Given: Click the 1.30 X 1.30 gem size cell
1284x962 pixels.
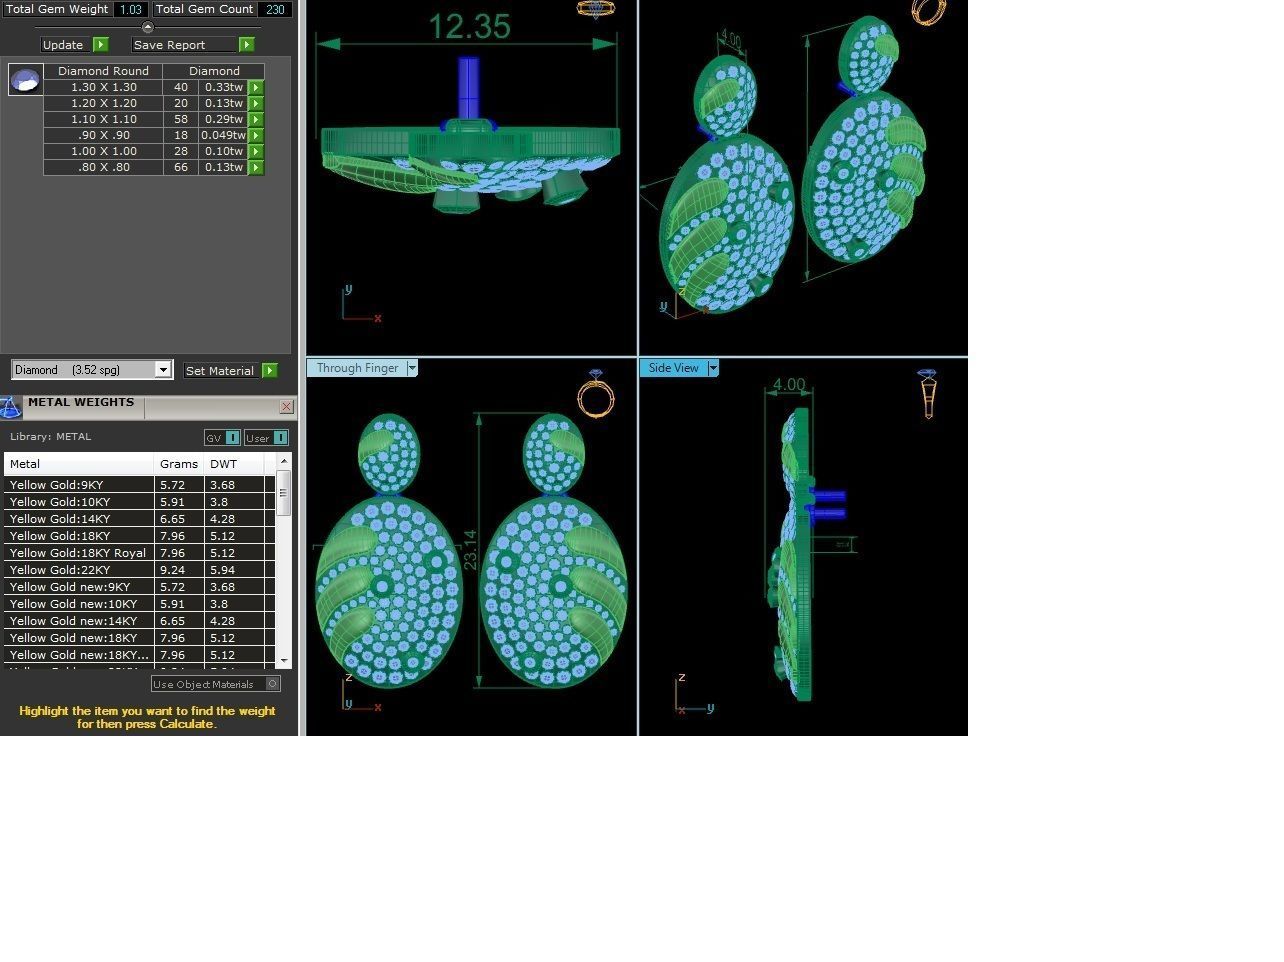Looking at the screenshot, I should [104, 88].
